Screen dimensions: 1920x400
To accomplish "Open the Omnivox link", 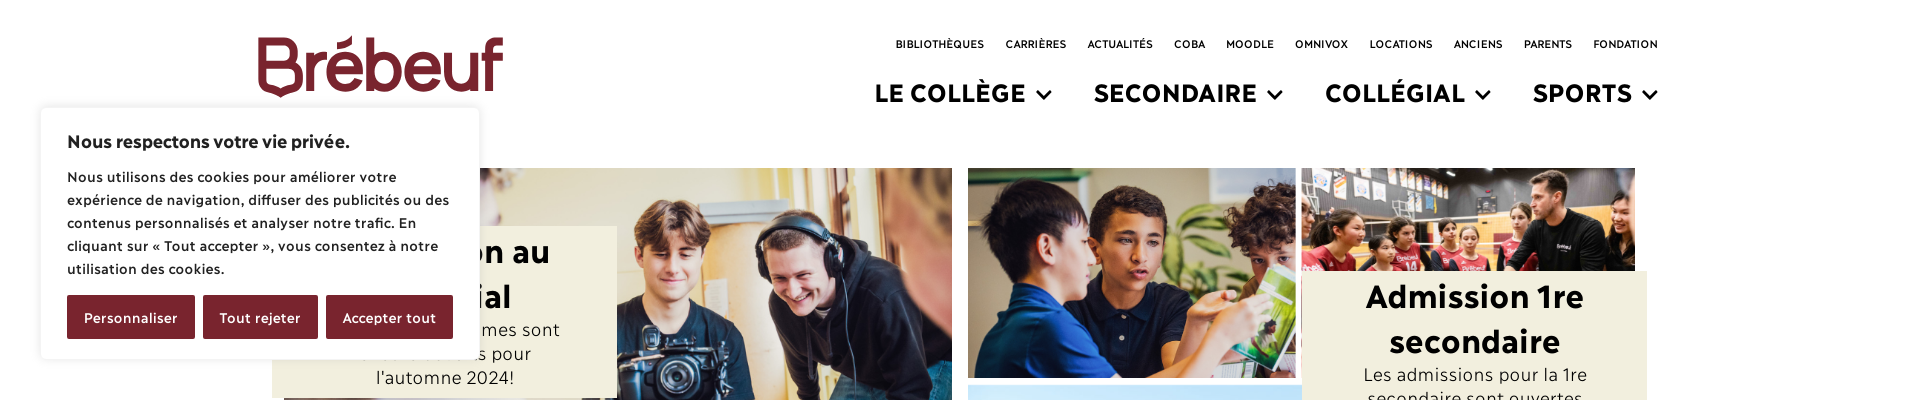I will click(1321, 44).
